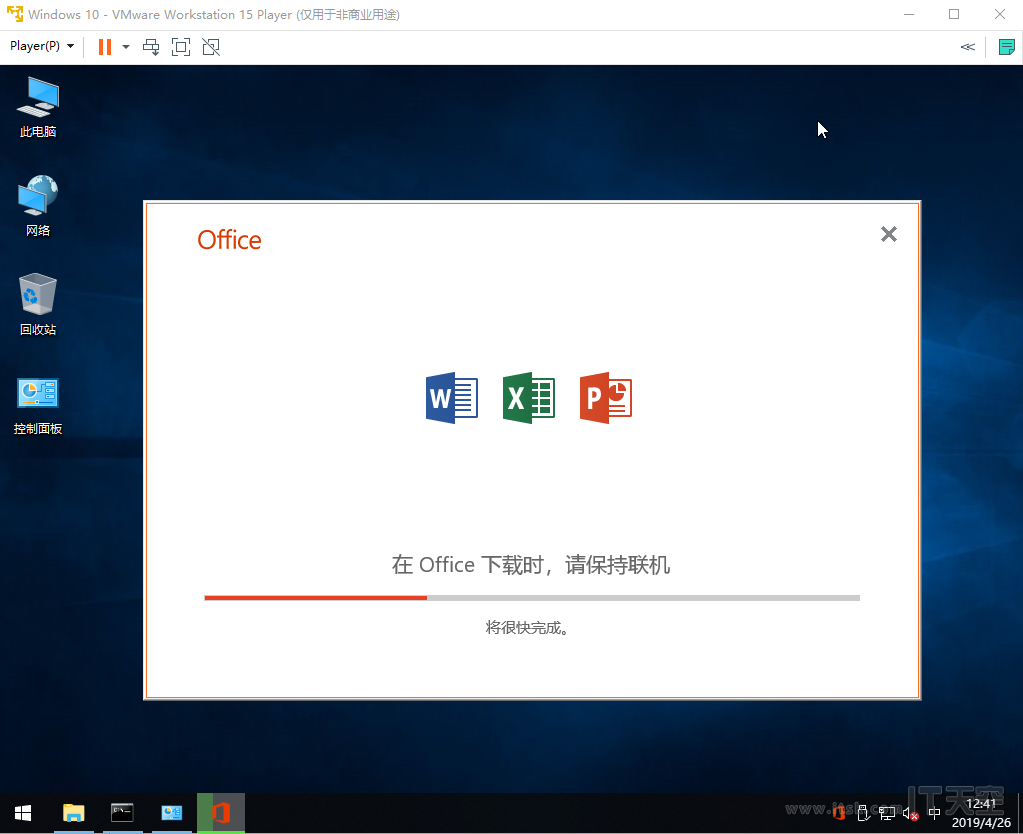This screenshot has width=1023, height=834.
Task: Open the VMware notes panel icon
Action: coord(1007,47)
